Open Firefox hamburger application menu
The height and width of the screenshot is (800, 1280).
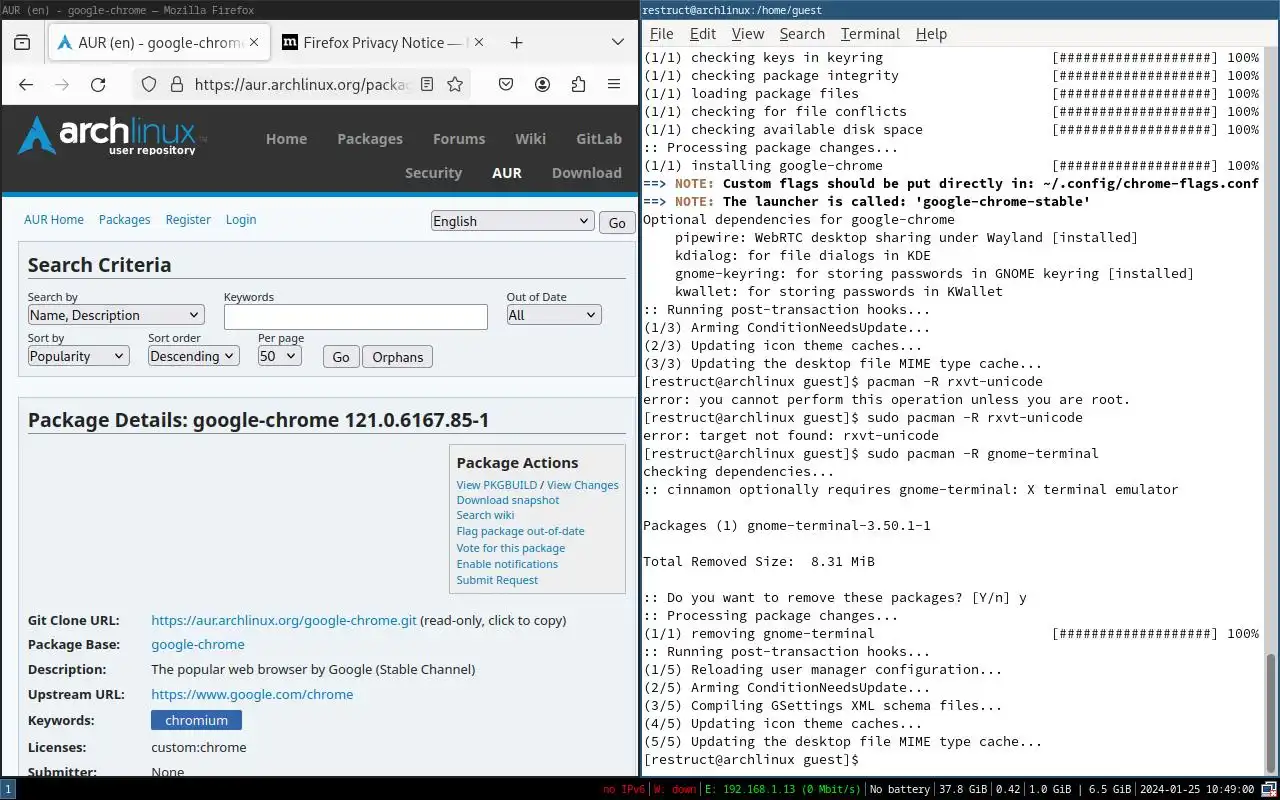click(x=614, y=85)
